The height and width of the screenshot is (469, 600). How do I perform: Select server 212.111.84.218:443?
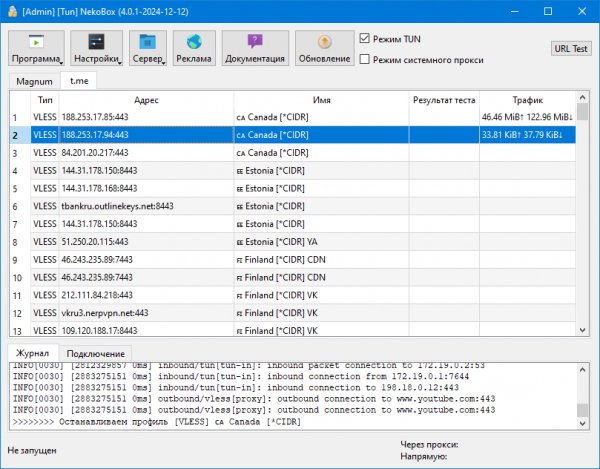[292, 295]
